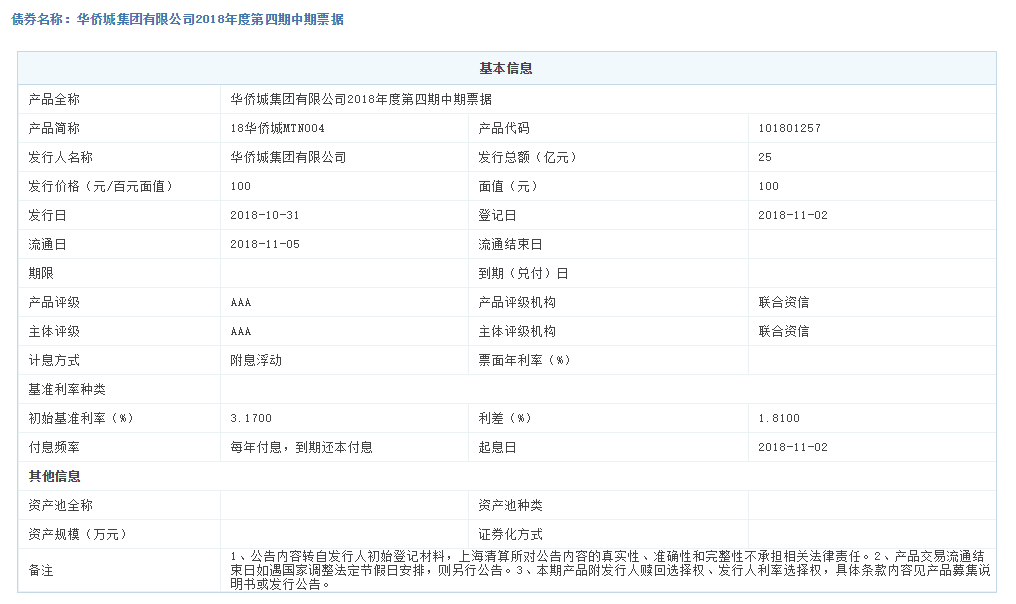Viewport: 1016px width, 604px height.
Task: Select 联合资信 in the 产品评级机构 row
Action: pos(784,303)
